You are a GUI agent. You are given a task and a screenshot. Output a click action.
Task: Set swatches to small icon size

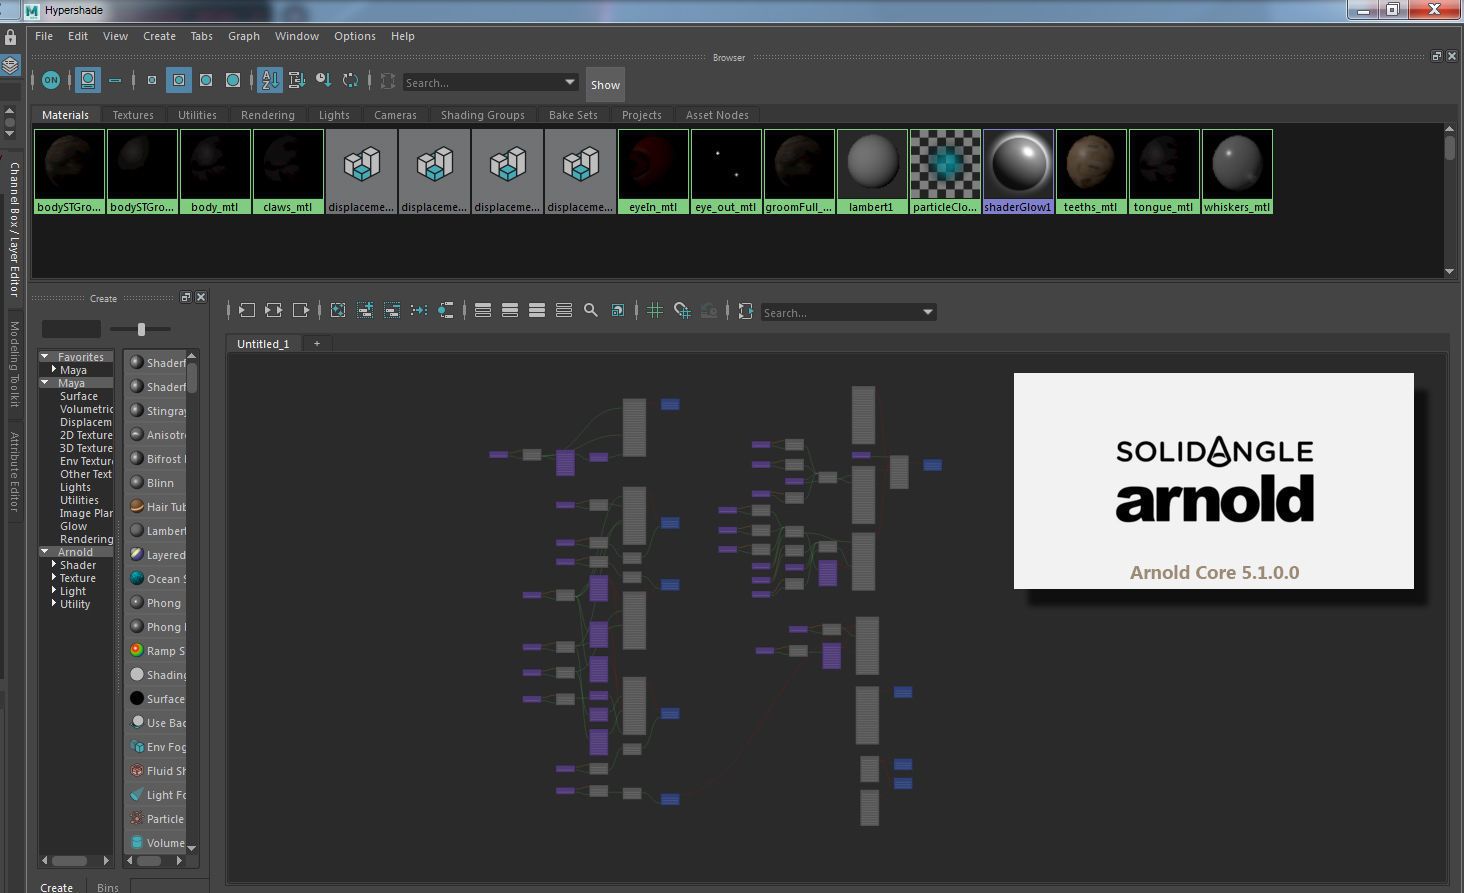tap(152, 80)
